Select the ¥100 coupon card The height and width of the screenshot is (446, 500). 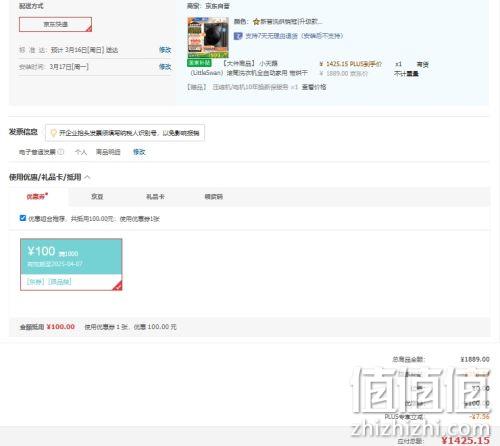71,264
